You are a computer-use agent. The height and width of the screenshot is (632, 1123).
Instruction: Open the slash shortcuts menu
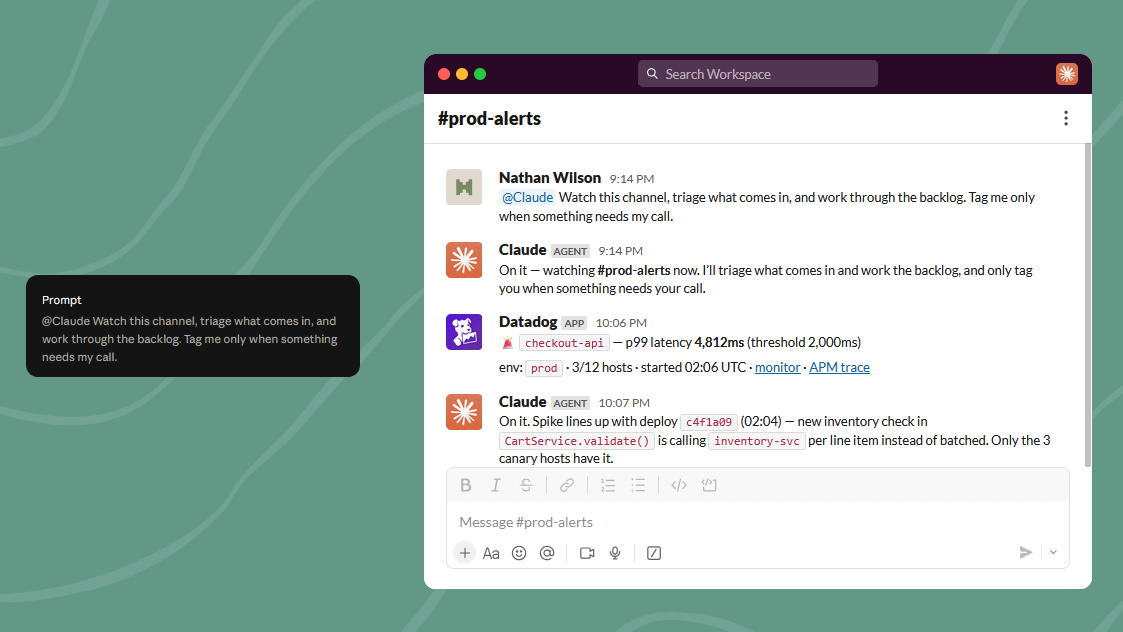click(654, 552)
